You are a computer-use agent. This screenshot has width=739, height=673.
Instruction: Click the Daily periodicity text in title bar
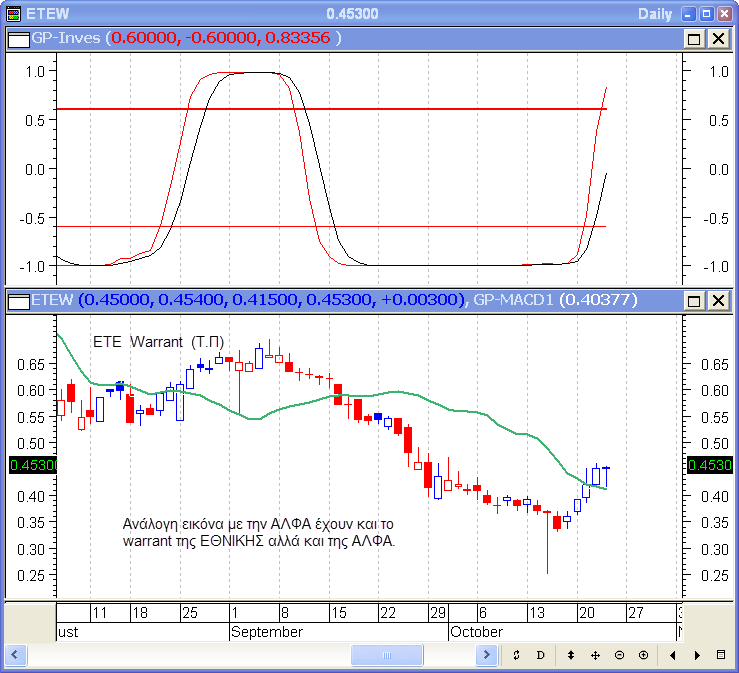point(655,13)
